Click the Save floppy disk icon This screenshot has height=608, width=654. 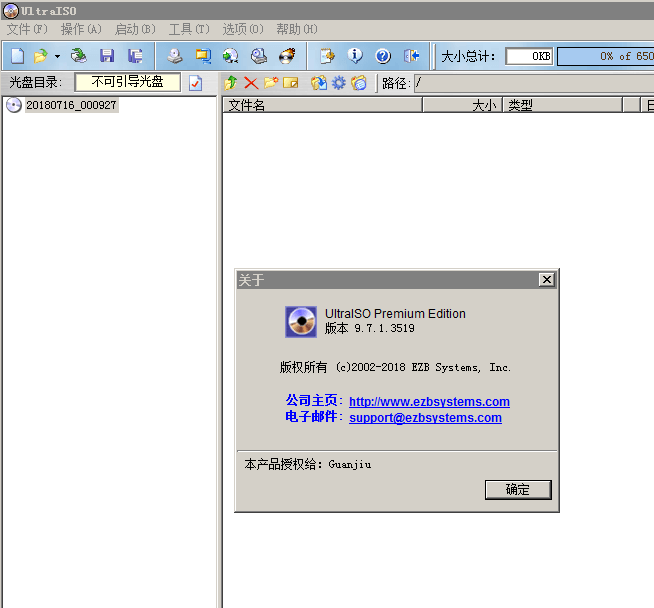coord(107,56)
